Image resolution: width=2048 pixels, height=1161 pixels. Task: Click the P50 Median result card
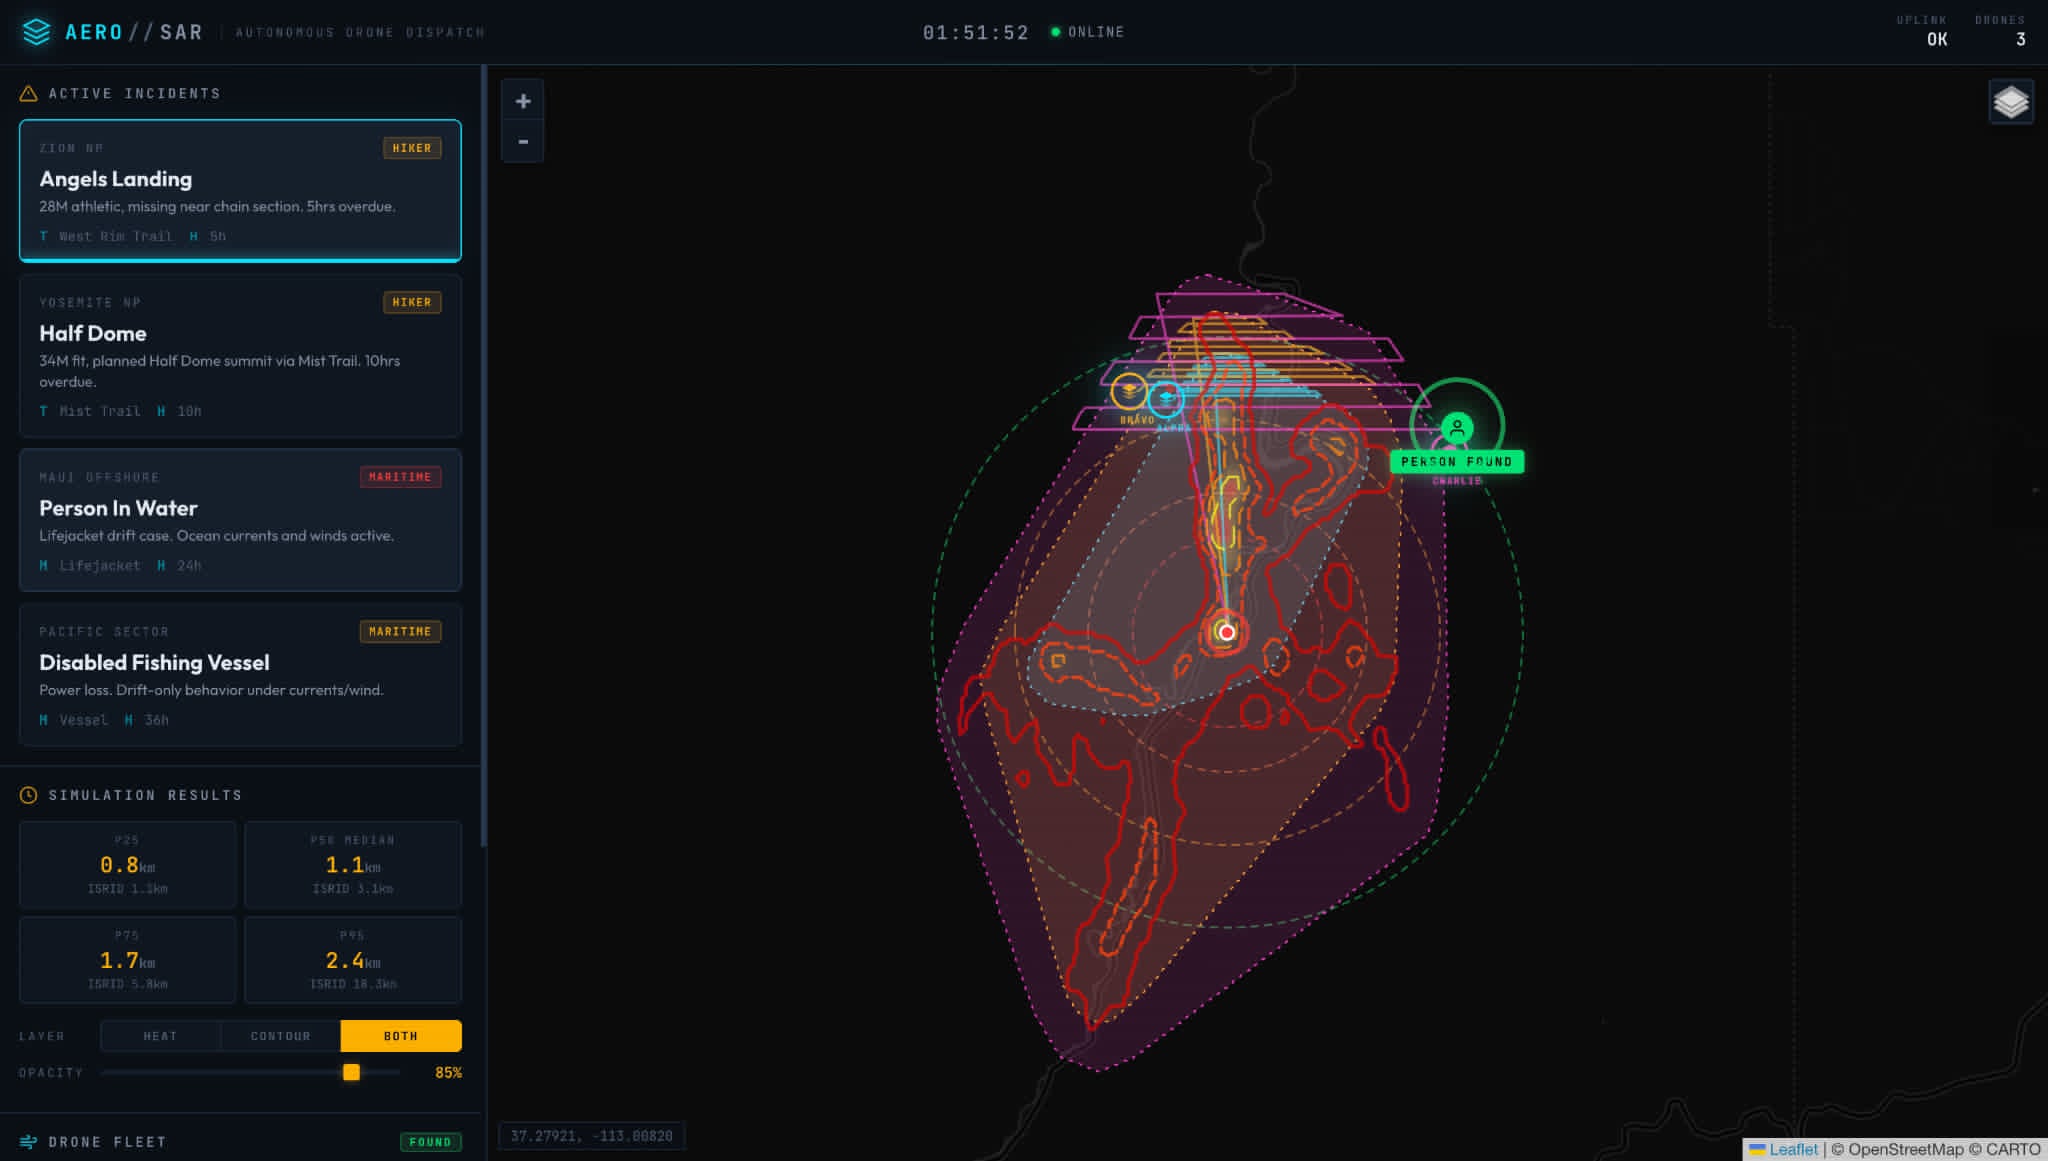tap(353, 865)
